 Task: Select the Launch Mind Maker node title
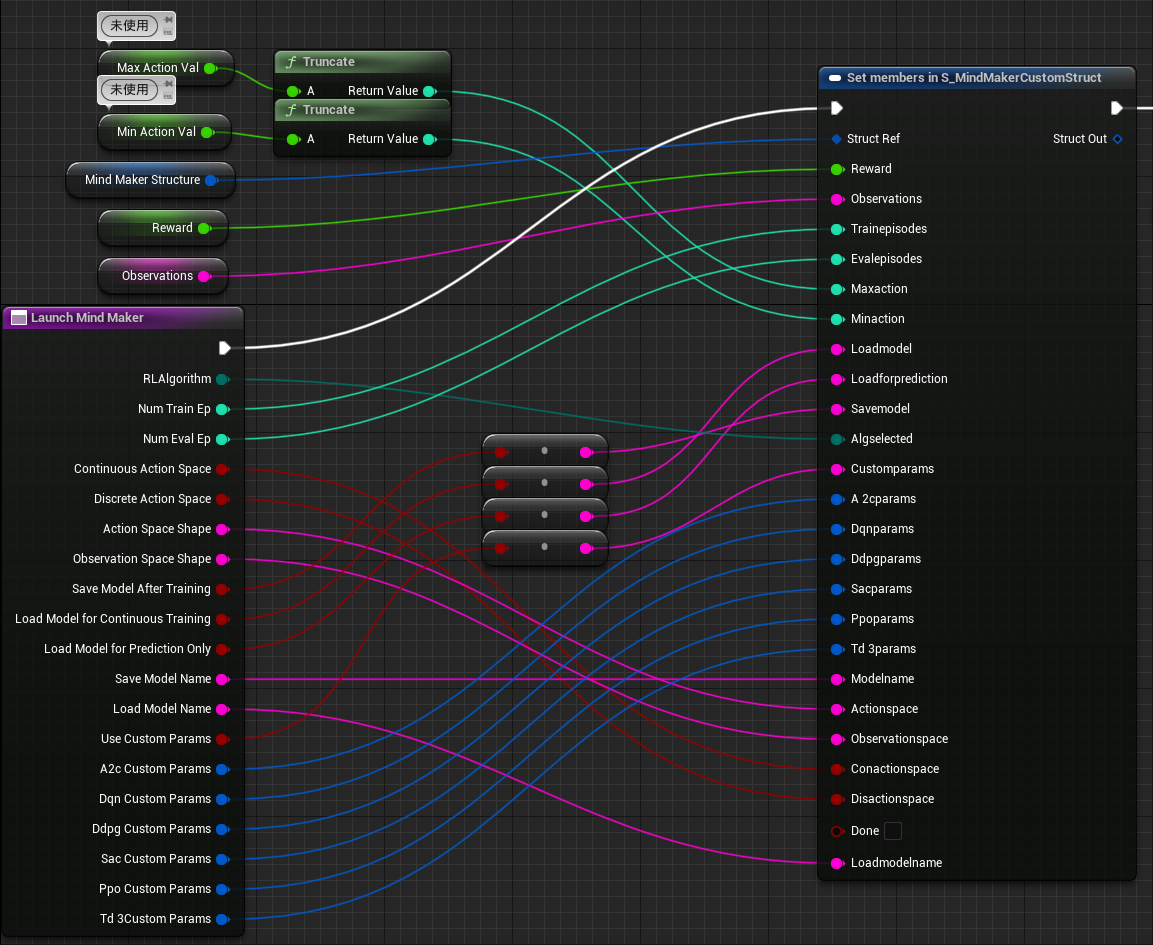click(x=87, y=318)
